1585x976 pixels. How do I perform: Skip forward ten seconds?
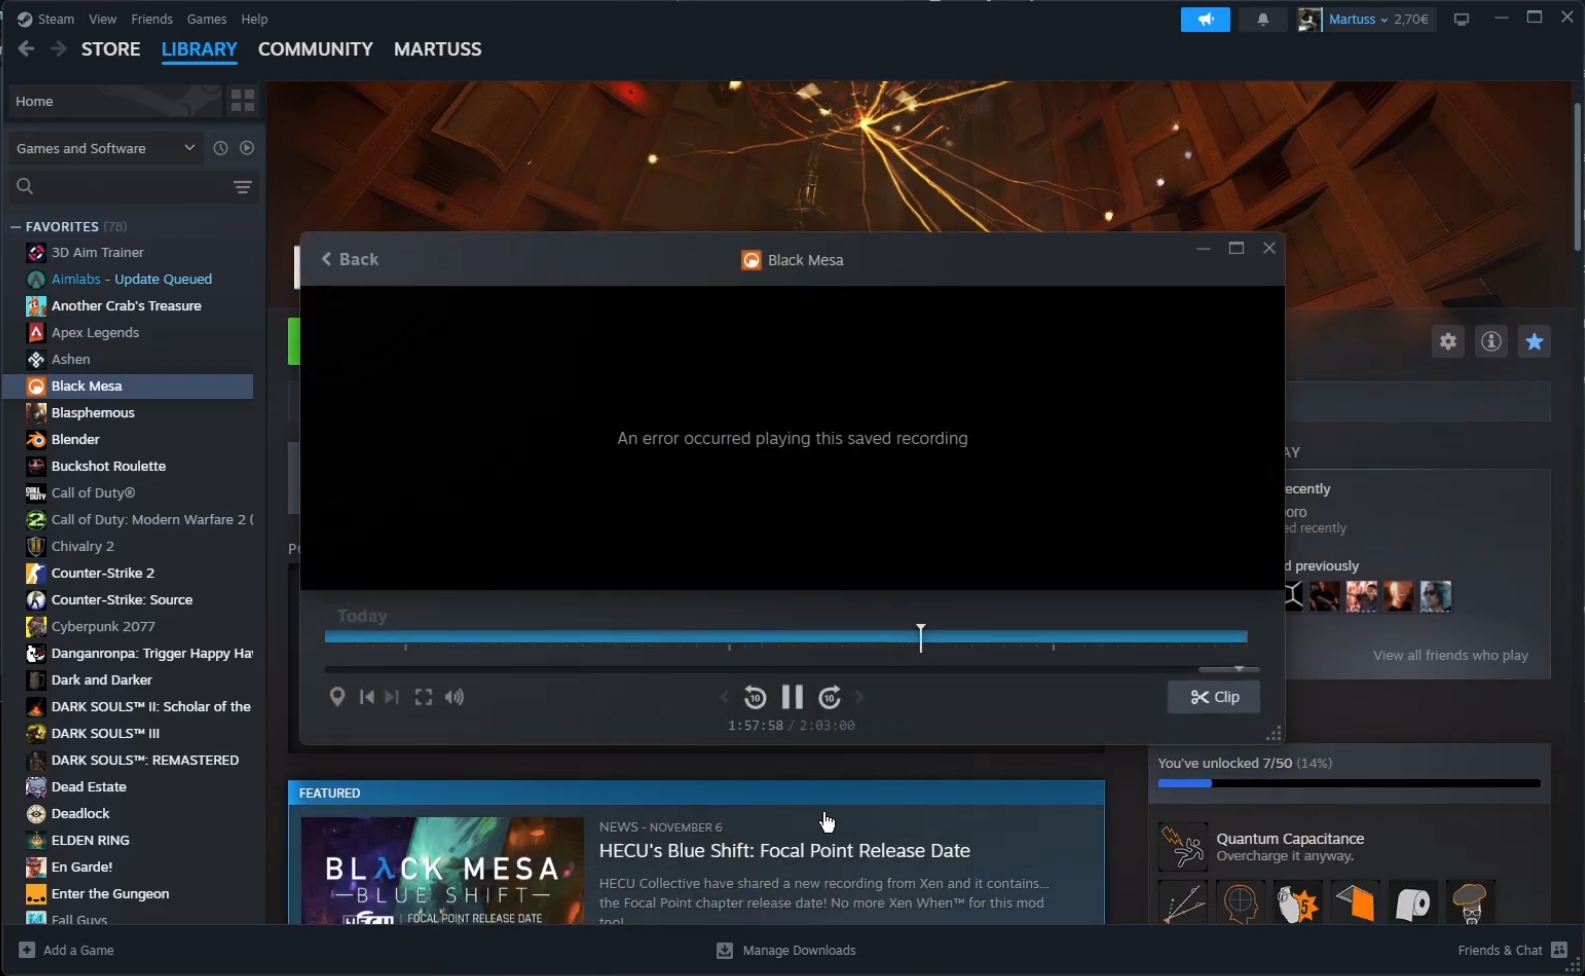point(829,697)
